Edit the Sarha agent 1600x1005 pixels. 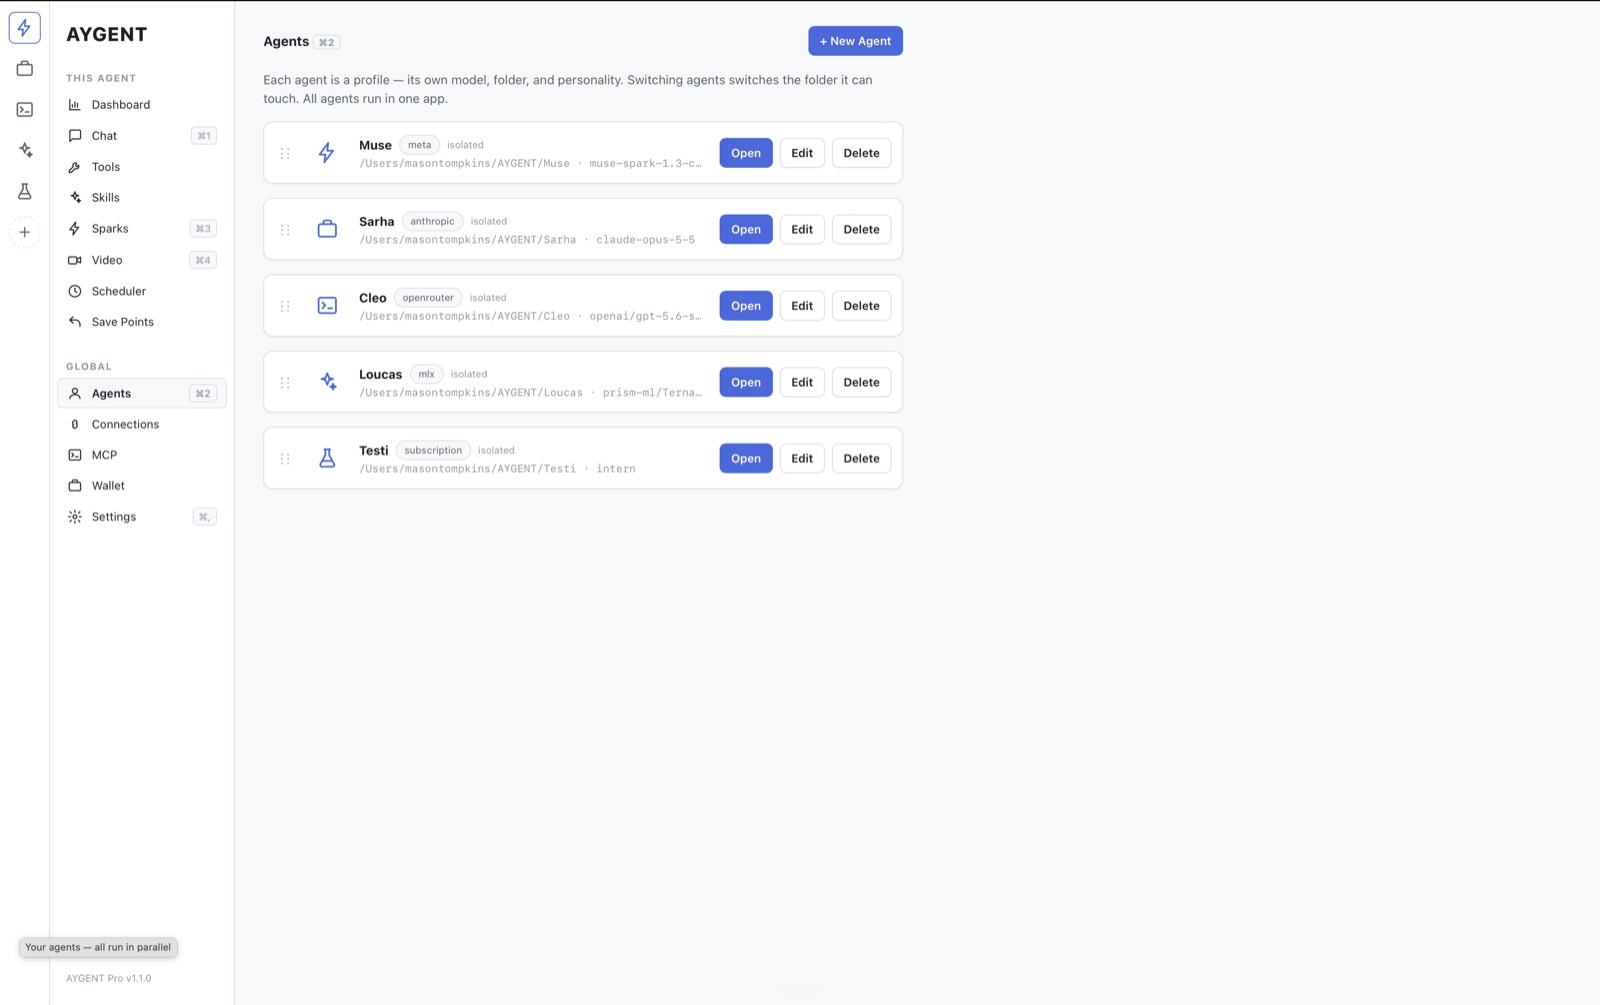pos(802,229)
